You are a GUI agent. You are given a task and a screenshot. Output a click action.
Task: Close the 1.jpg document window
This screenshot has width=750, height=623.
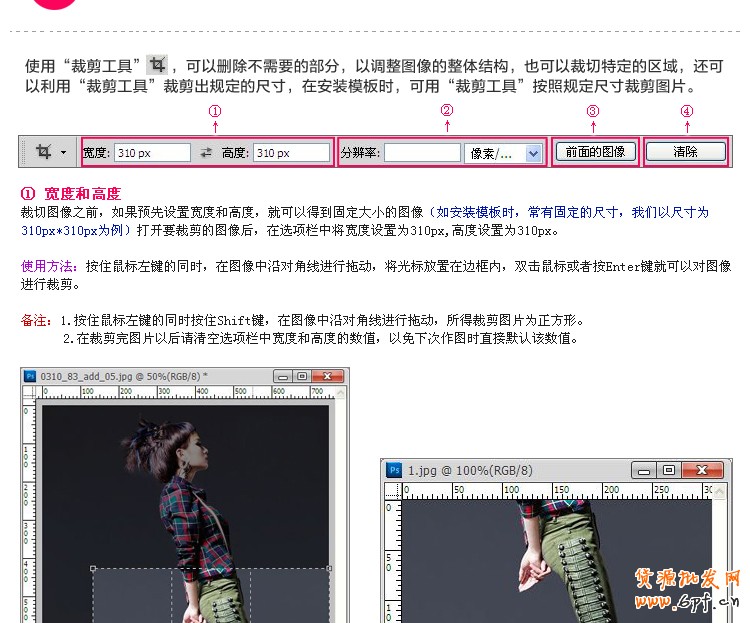click(x=699, y=469)
